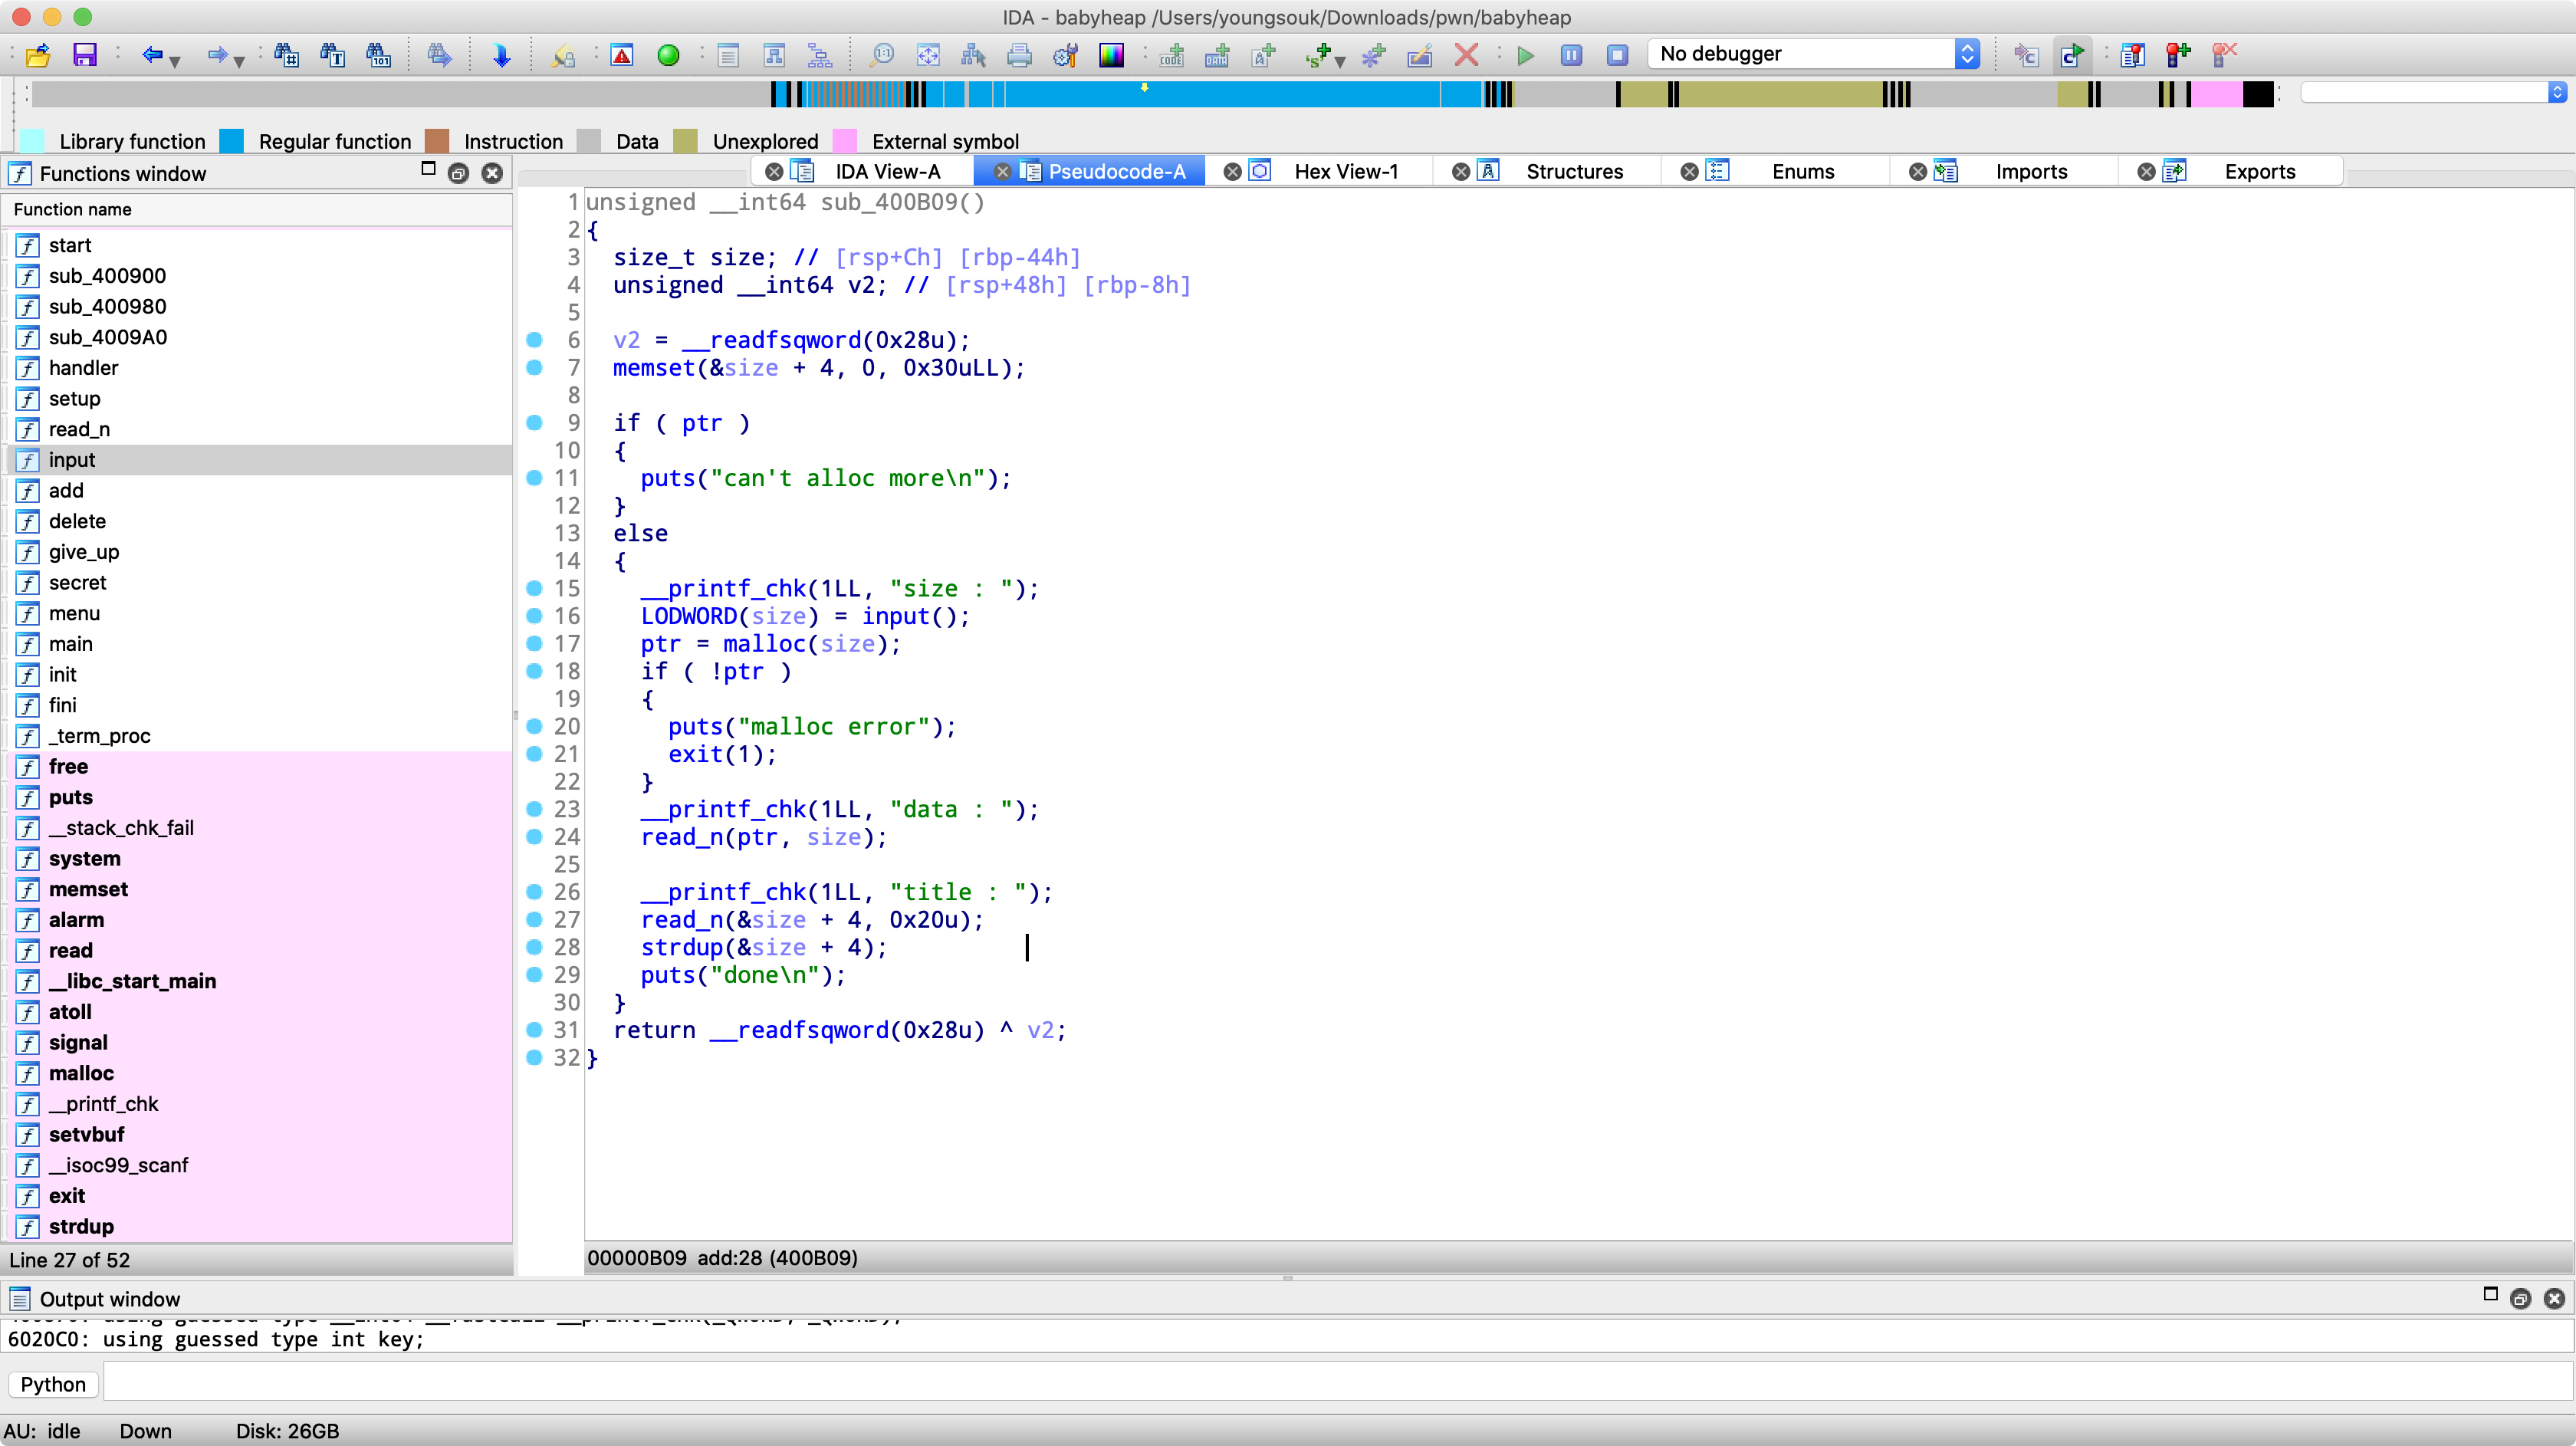Click the pink external symbol region in navigation band
Image resolution: width=2576 pixels, height=1446 pixels.
coord(2216,94)
